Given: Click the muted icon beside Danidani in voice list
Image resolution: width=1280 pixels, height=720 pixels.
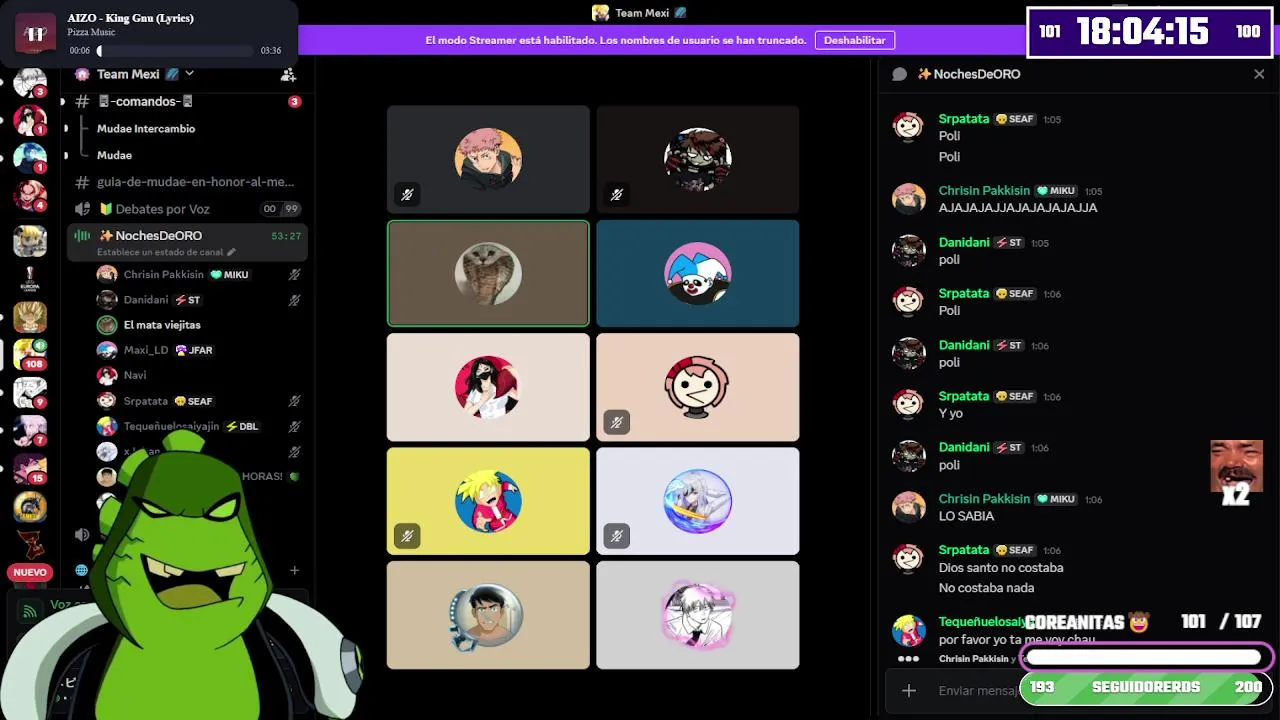Looking at the screenshot, I should click(294, 299).
